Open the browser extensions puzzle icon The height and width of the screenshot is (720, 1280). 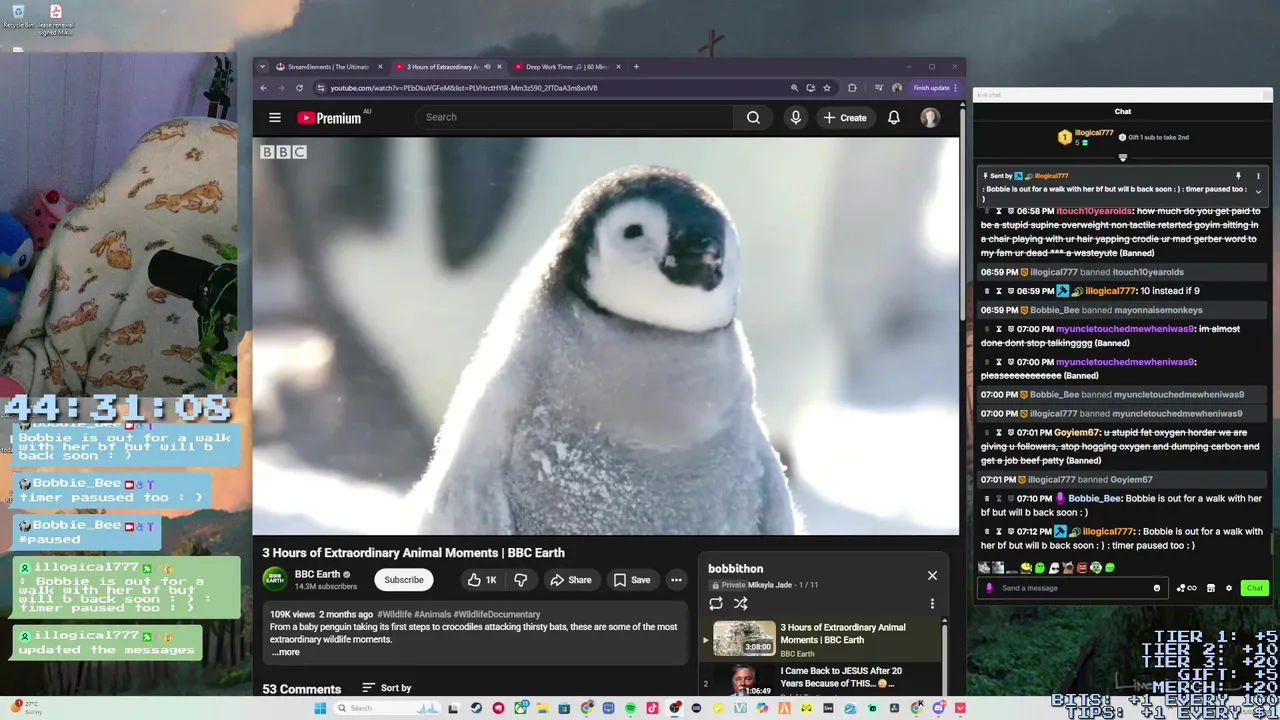[852, 88]
